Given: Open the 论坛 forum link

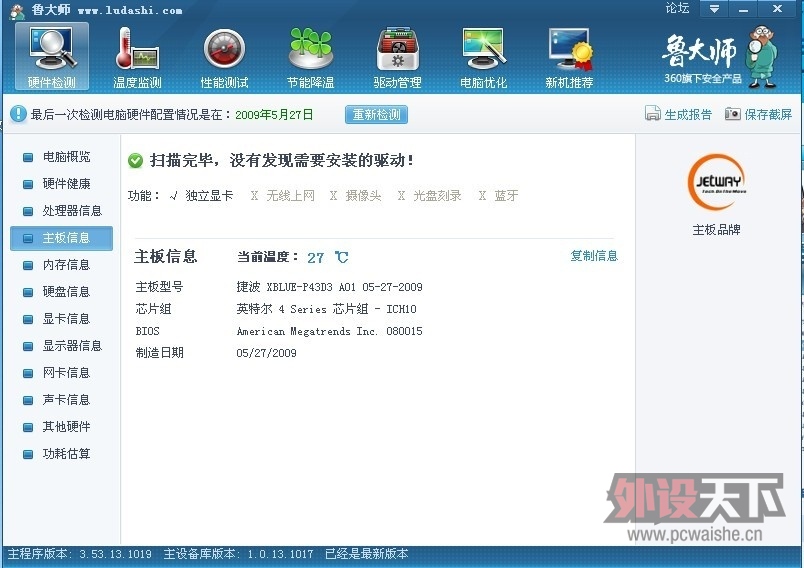Looking at the screenshot, I should [677, 8].
